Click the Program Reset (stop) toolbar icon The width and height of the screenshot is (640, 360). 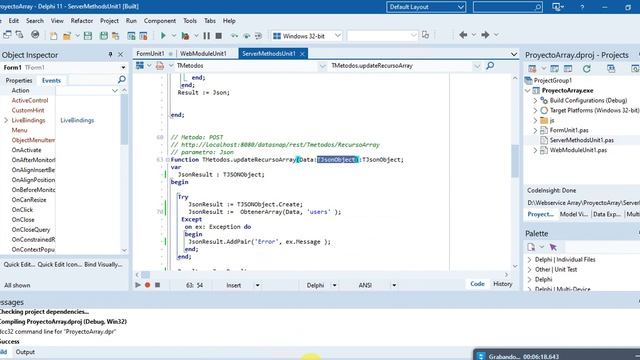(219, 36)
